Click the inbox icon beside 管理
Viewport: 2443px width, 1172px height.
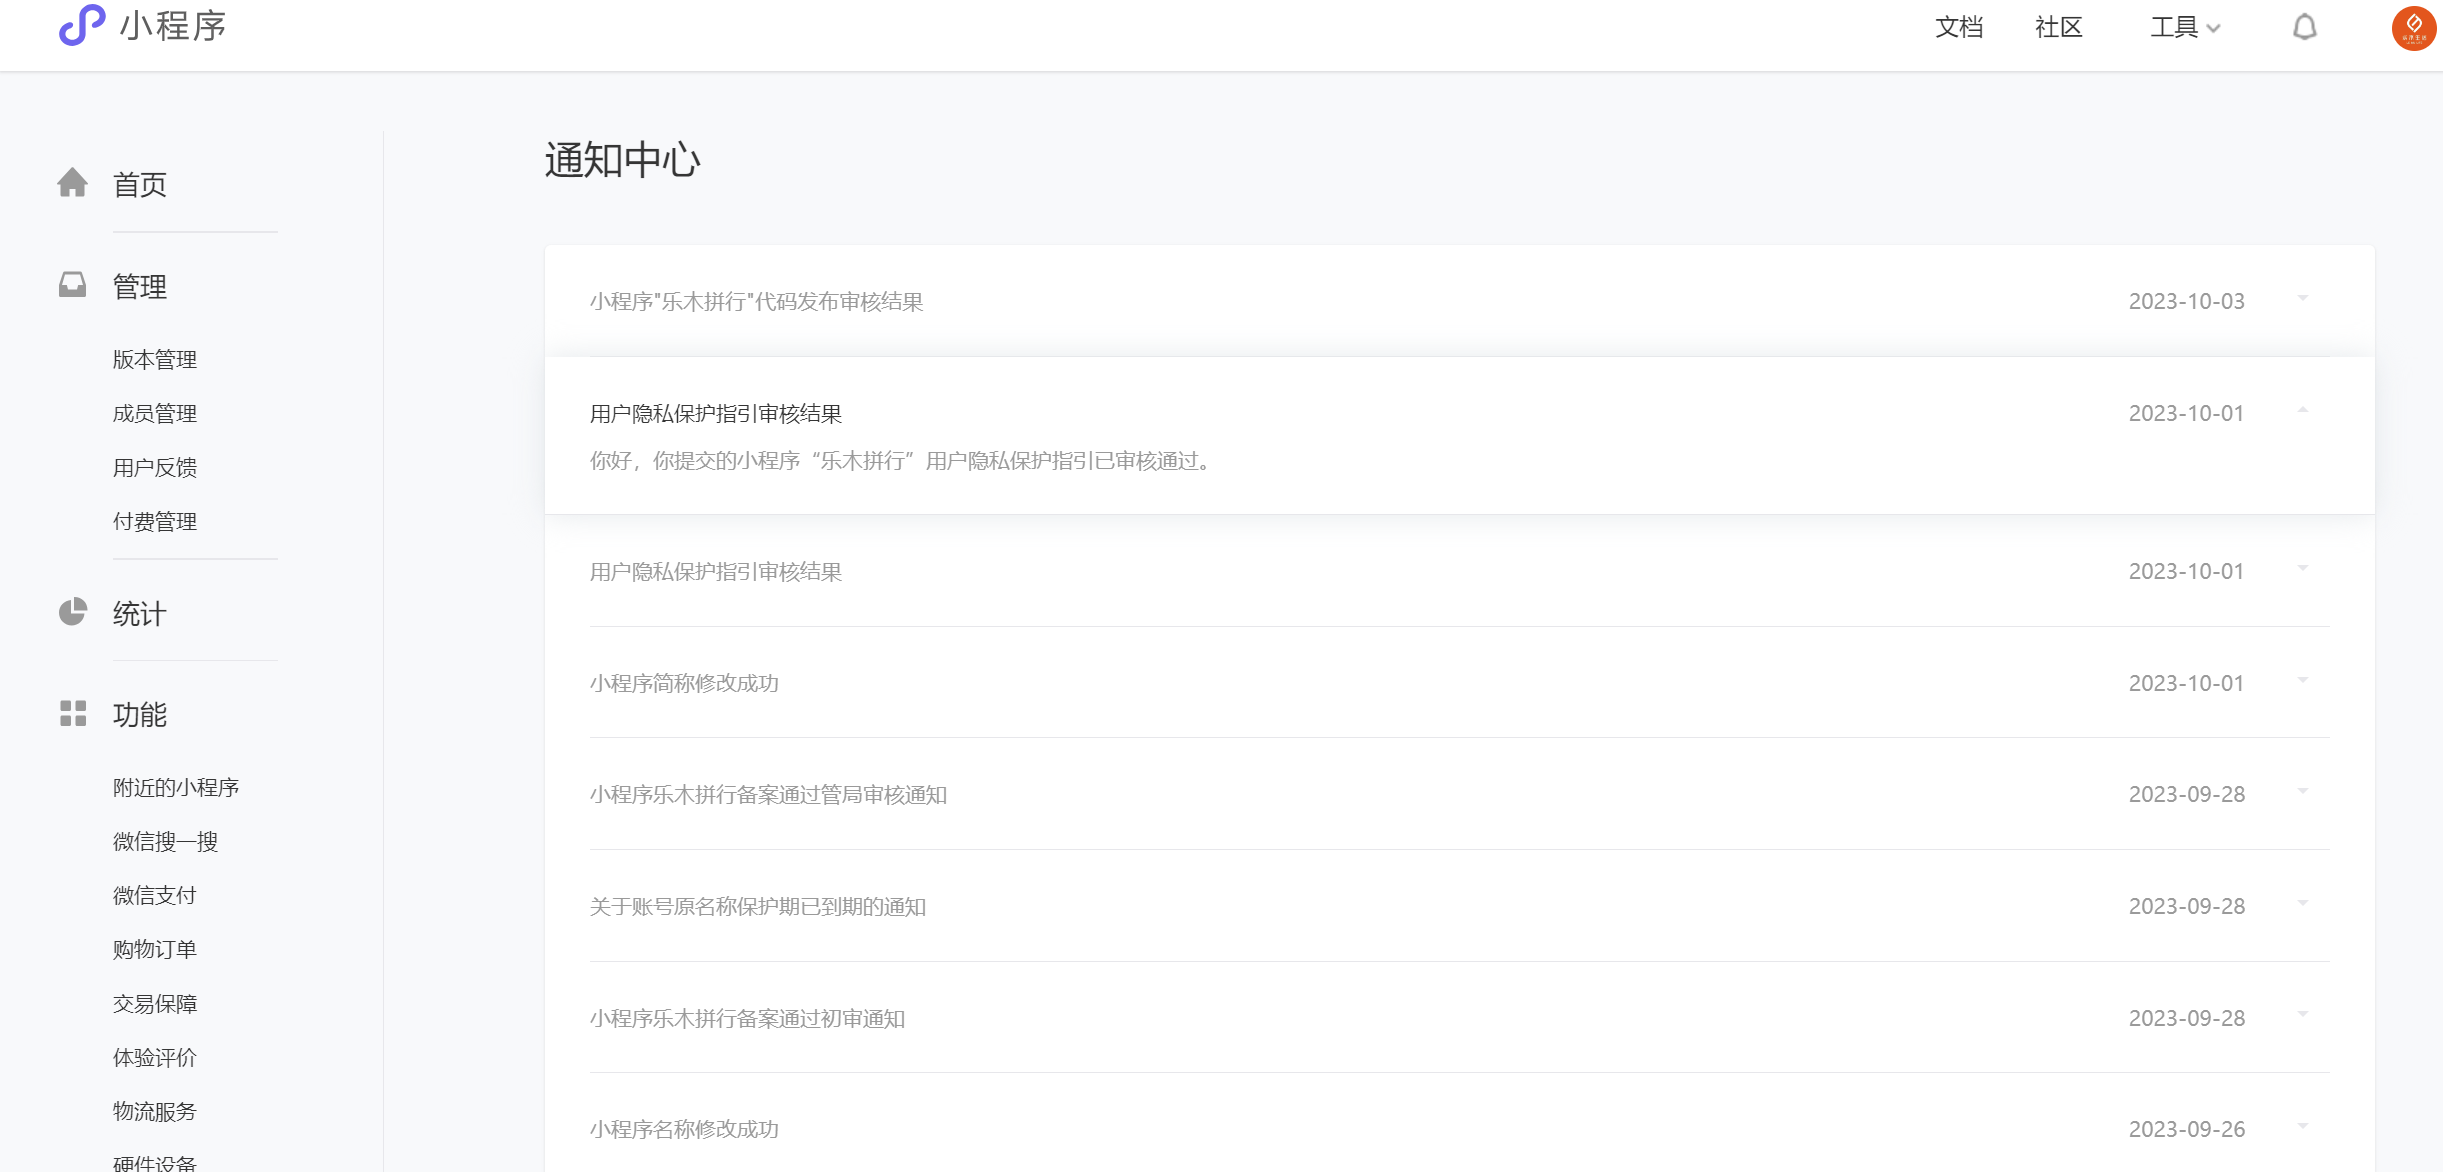[72, 285]
